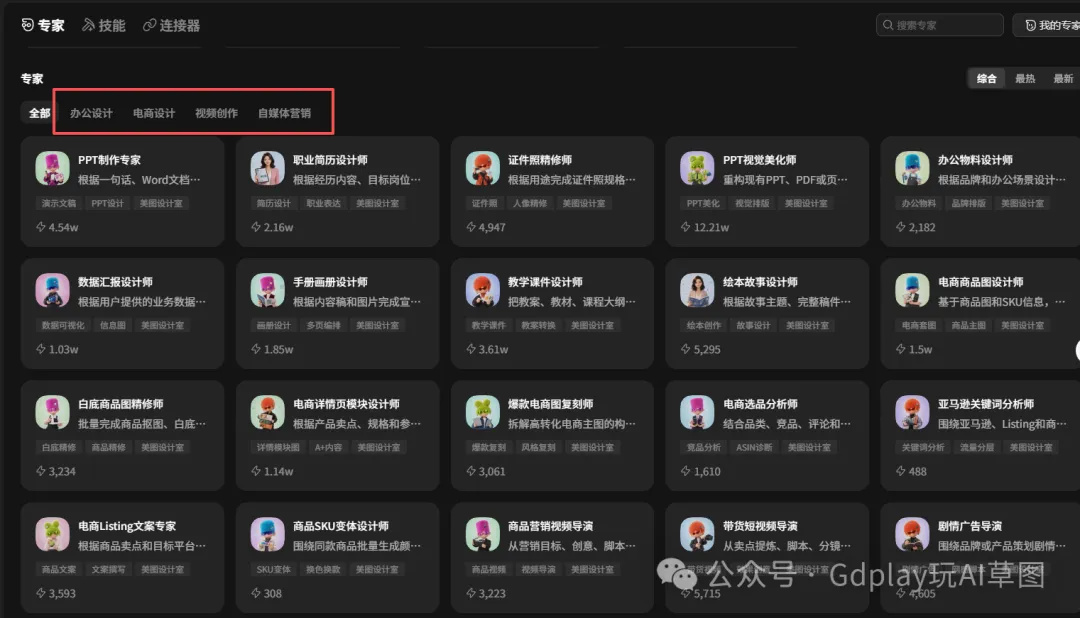
Task: Open the 电商选品分析师 title link
Action: [x=760, y=404]
